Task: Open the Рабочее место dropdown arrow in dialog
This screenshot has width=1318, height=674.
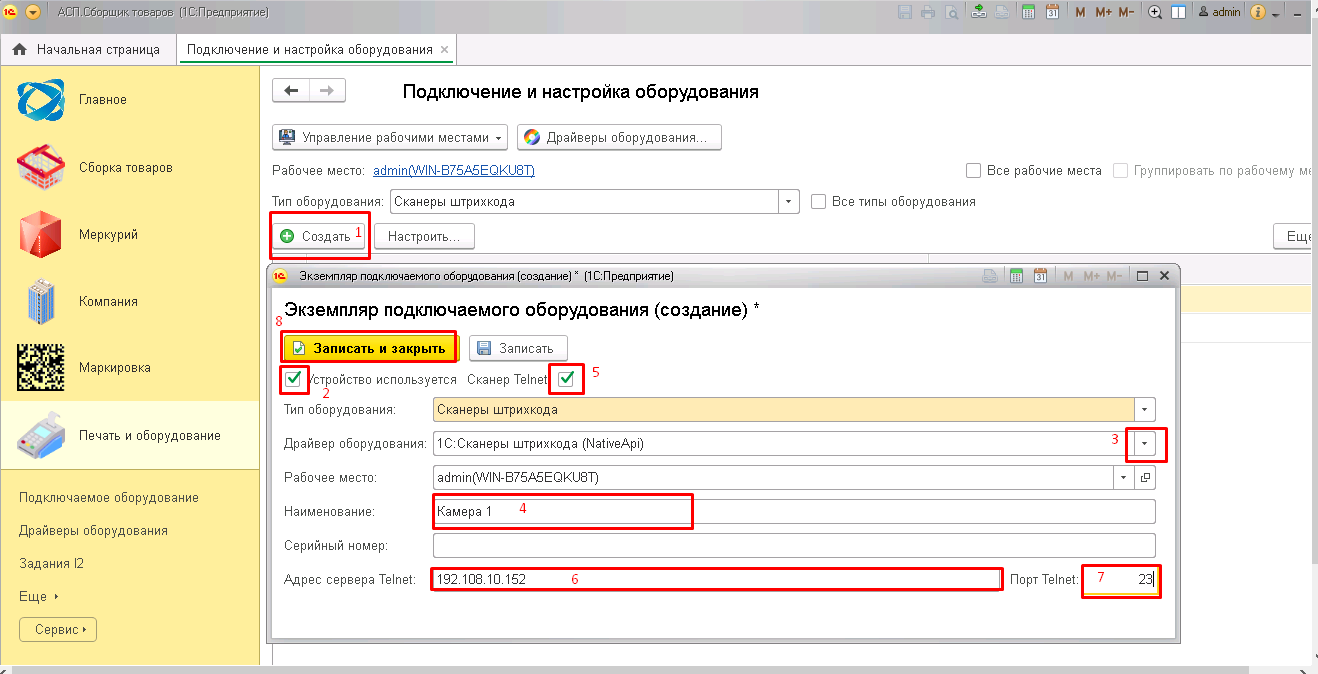Action: point(1125,477)
